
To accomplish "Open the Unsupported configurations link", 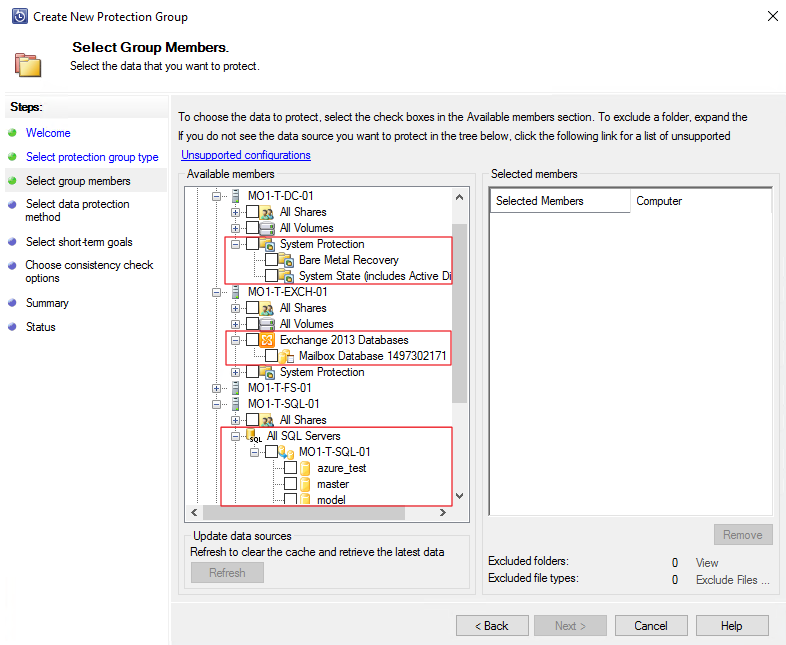I will pyautogui.click(x=246, y=155).
